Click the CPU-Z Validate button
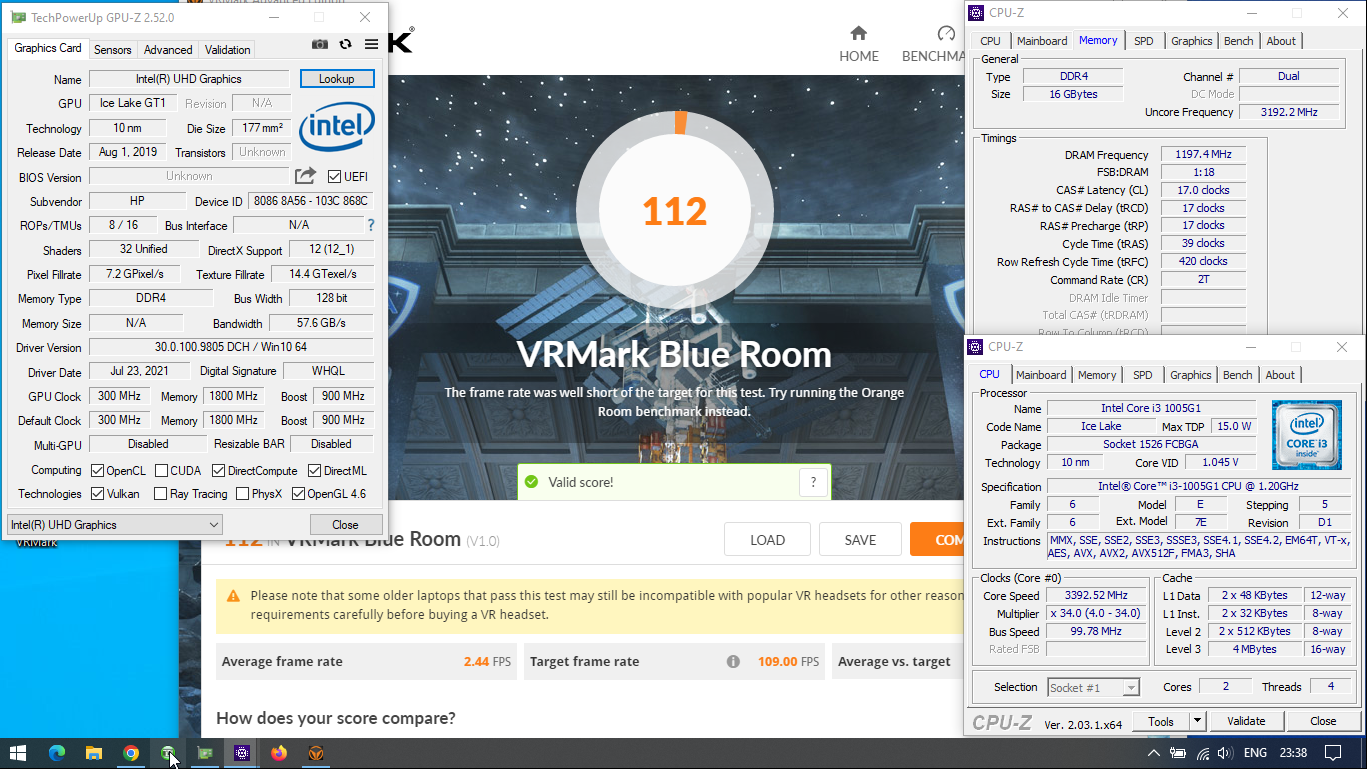Image resolution: width=1367 pixels, height=769 pixels. click(1246, 721)
